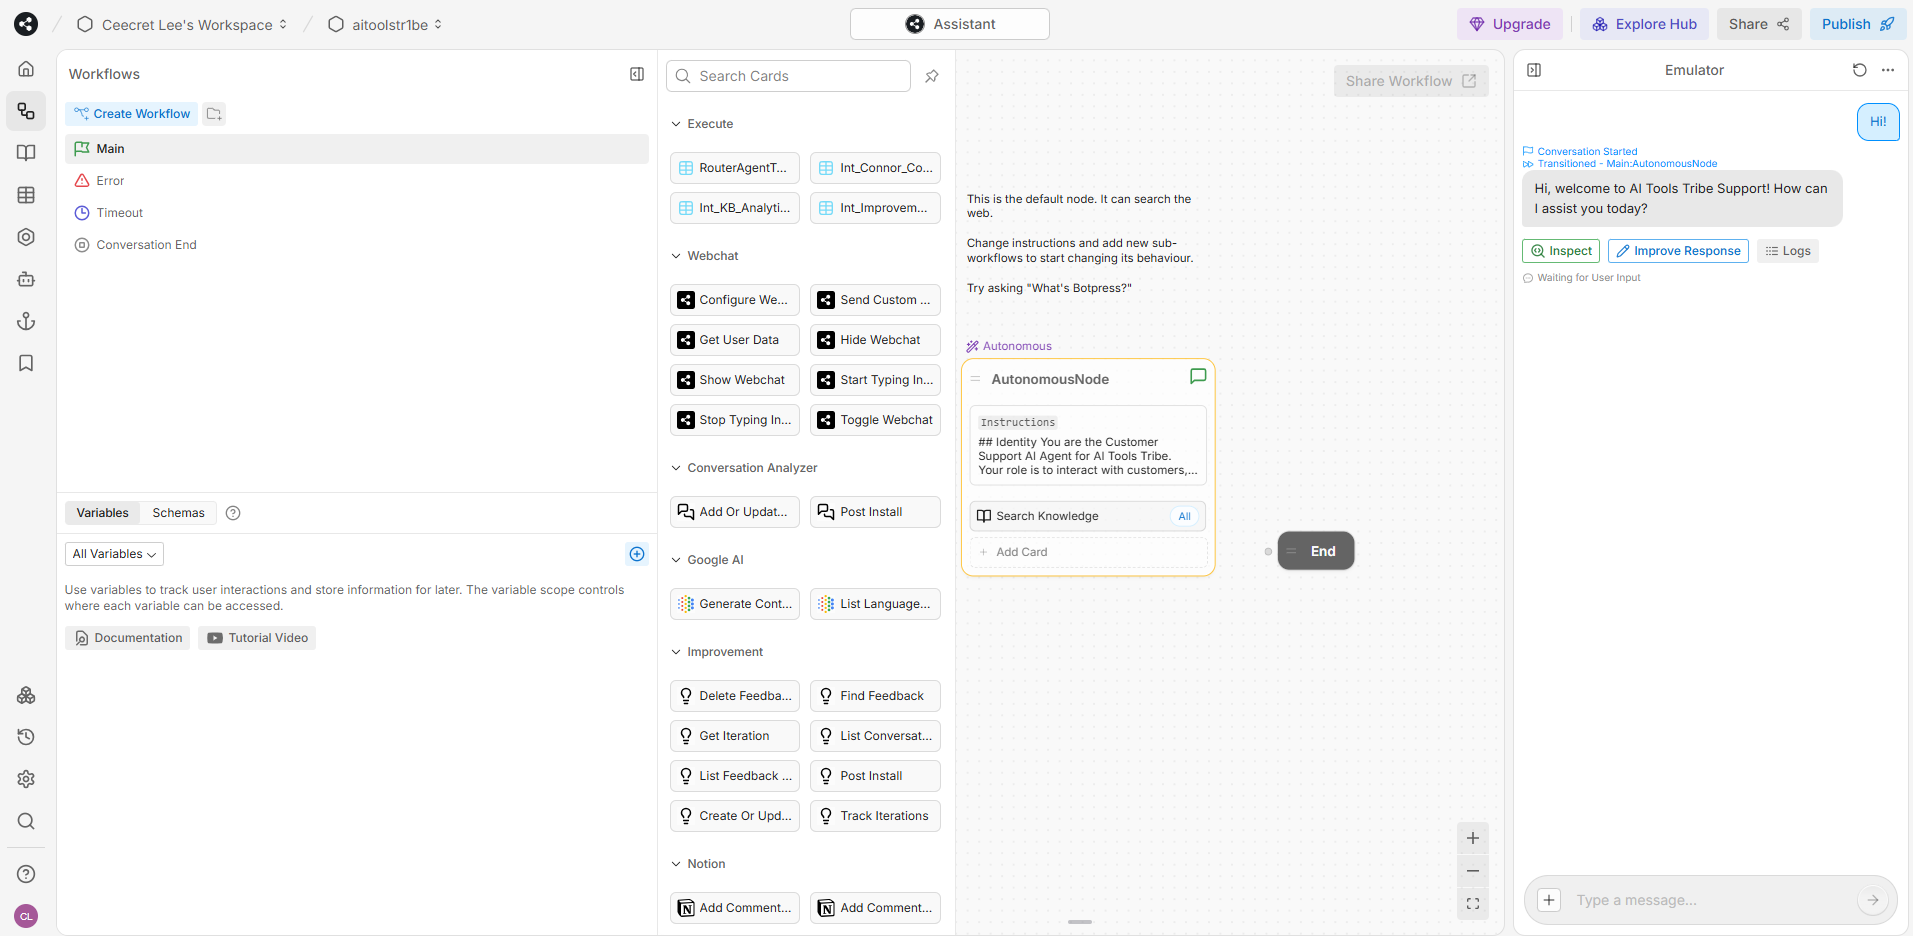
Task: Enter fullscreen canvas view with the expand icon
Action: click(x=1472, y=903)
